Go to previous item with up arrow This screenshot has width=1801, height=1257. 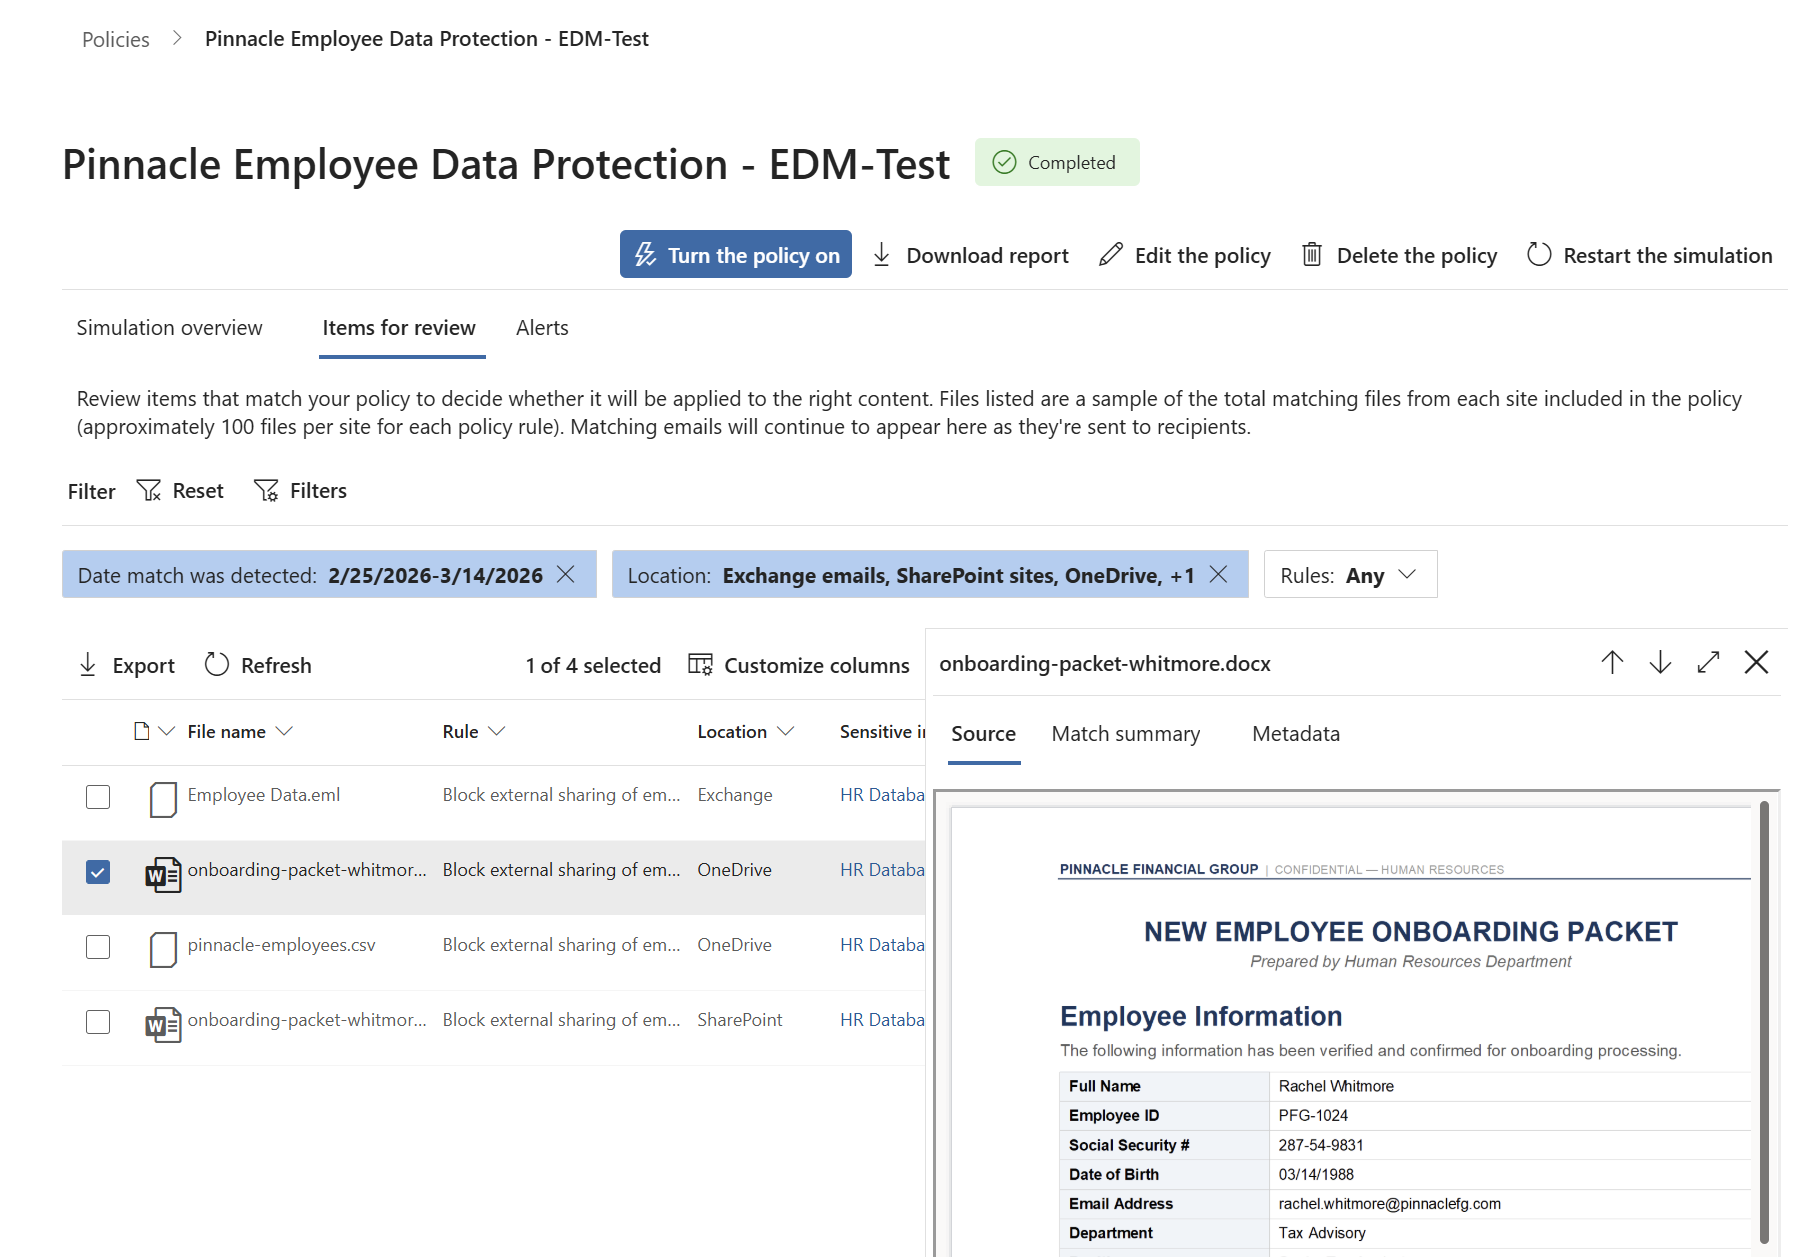click(x=1612, y=662)
